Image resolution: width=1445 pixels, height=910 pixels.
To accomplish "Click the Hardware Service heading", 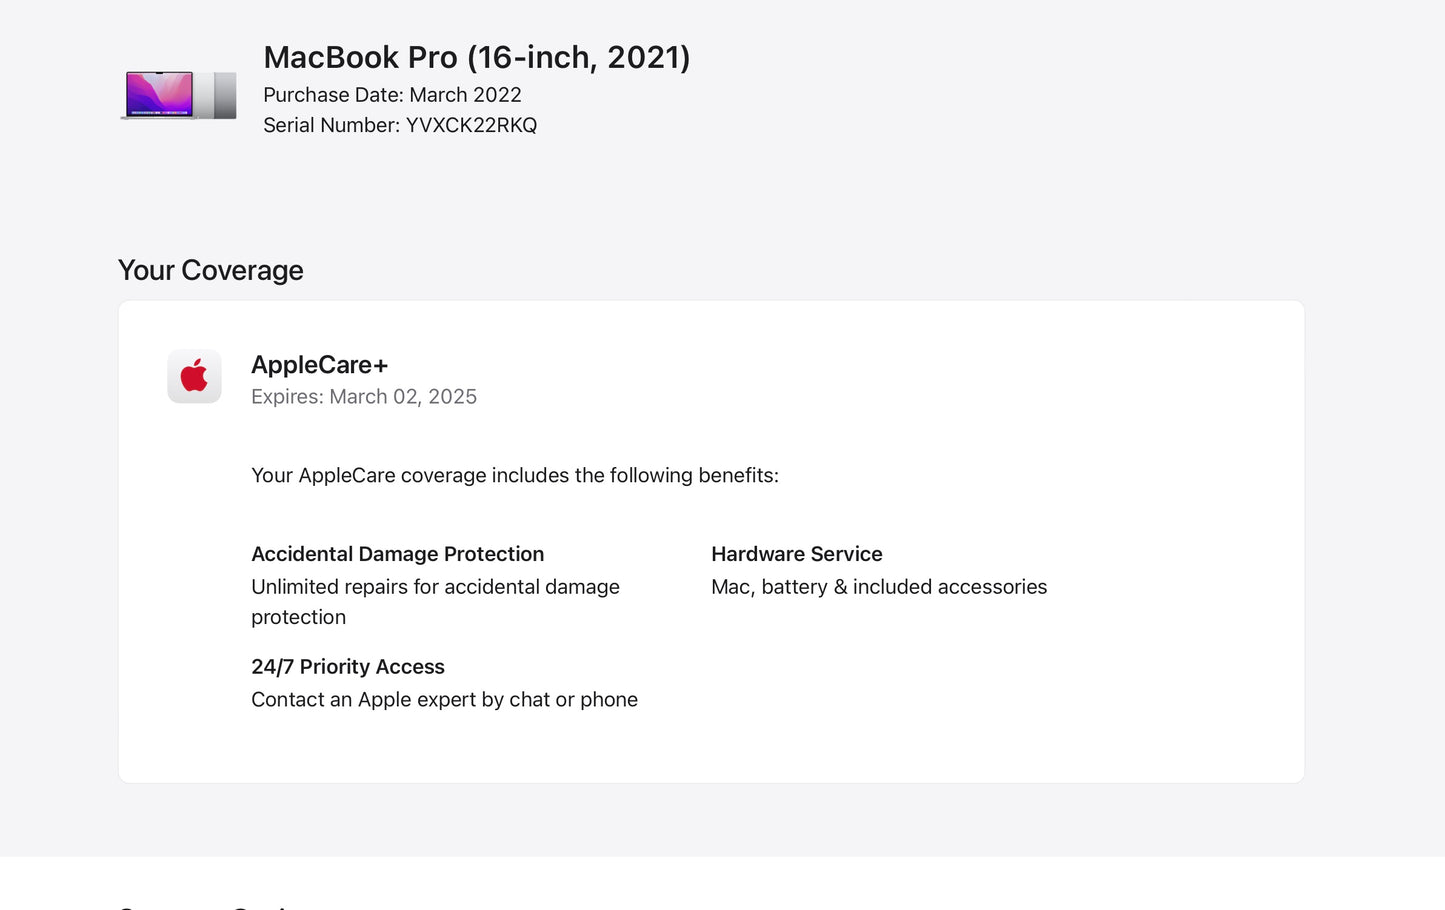I will coord(796,554).
